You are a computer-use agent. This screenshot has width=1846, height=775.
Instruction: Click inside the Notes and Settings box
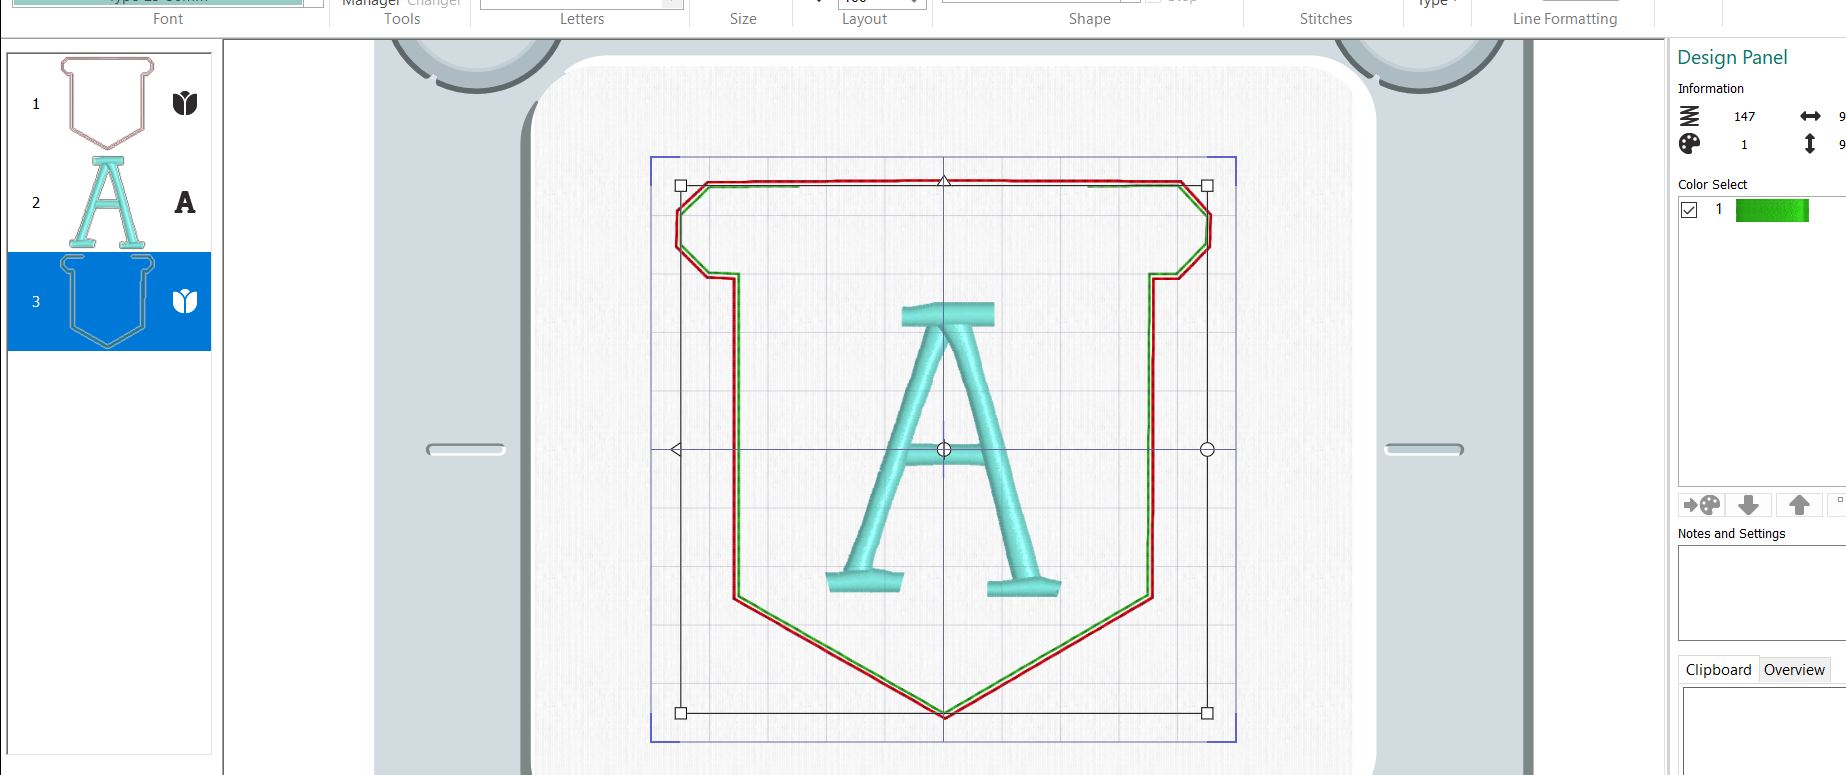coord(1762,593)
